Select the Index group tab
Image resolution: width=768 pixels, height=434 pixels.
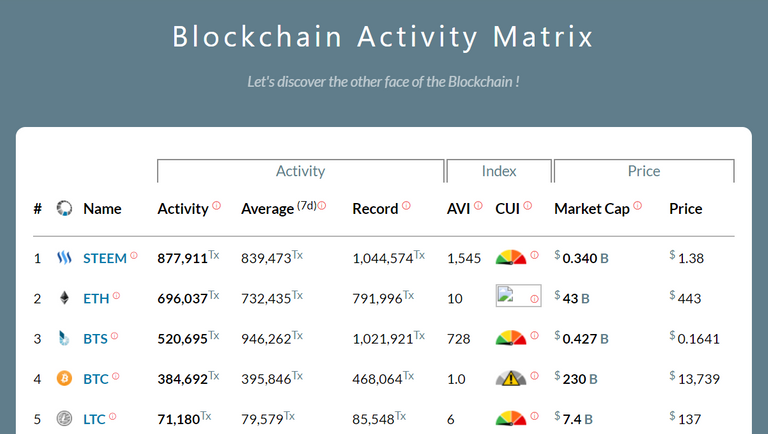(499, 171)
